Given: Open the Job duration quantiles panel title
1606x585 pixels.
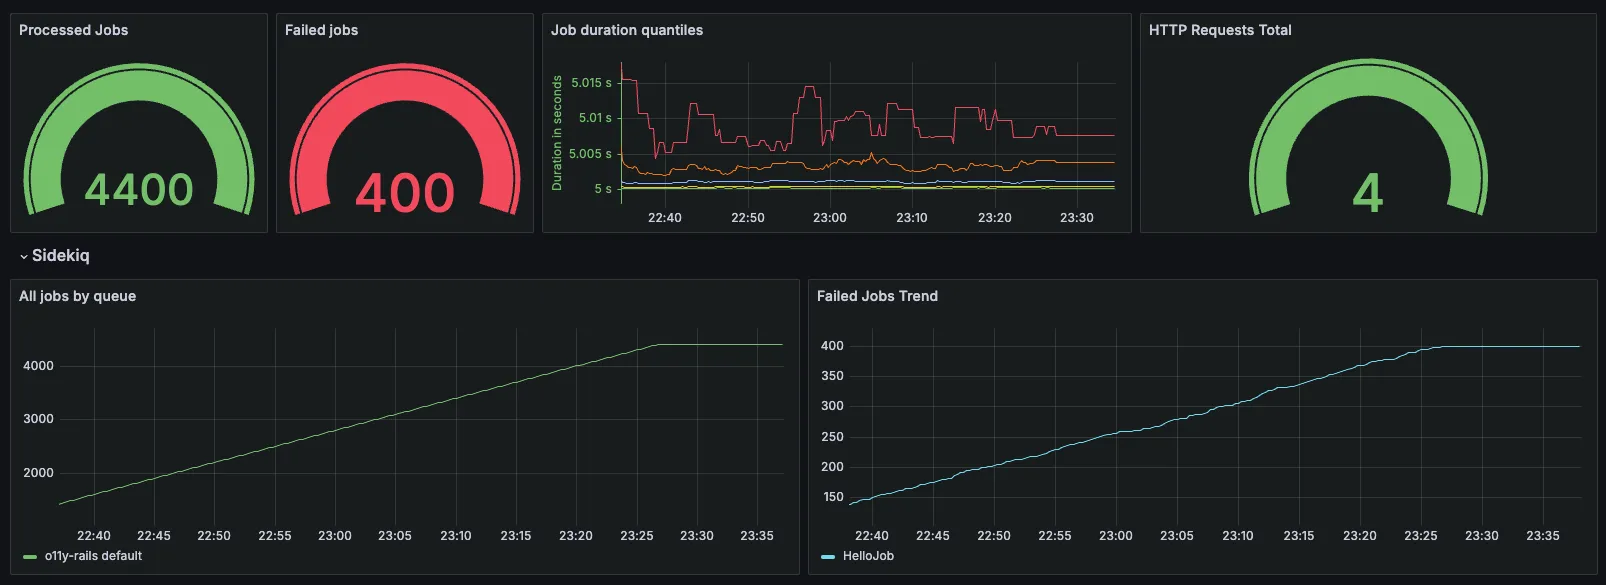Looking at the screenshot, I should click(627, 30).
